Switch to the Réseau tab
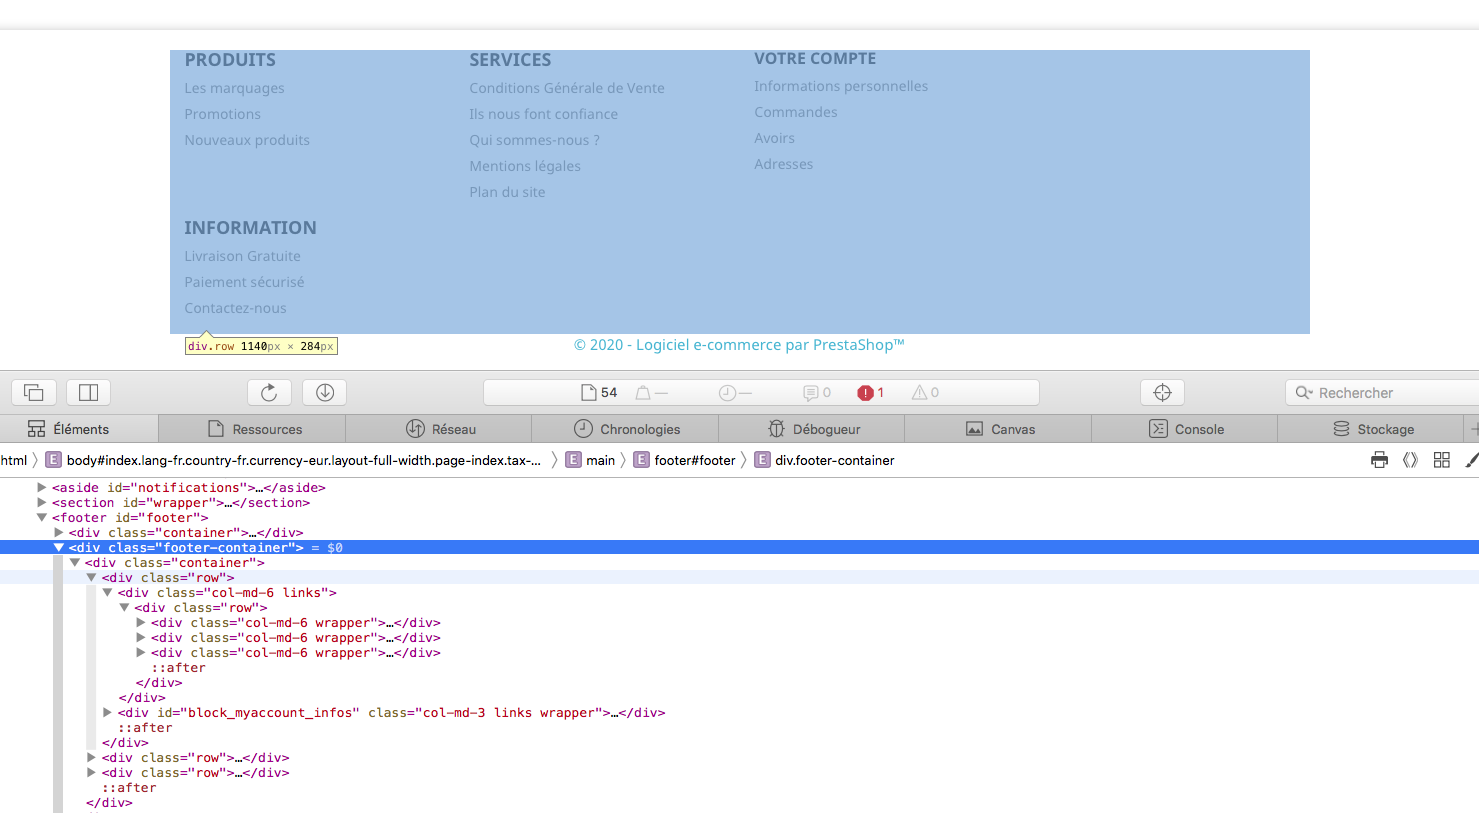Viewport: 1479px width, 813px height. pyautogui.click(x=439, y=429)
